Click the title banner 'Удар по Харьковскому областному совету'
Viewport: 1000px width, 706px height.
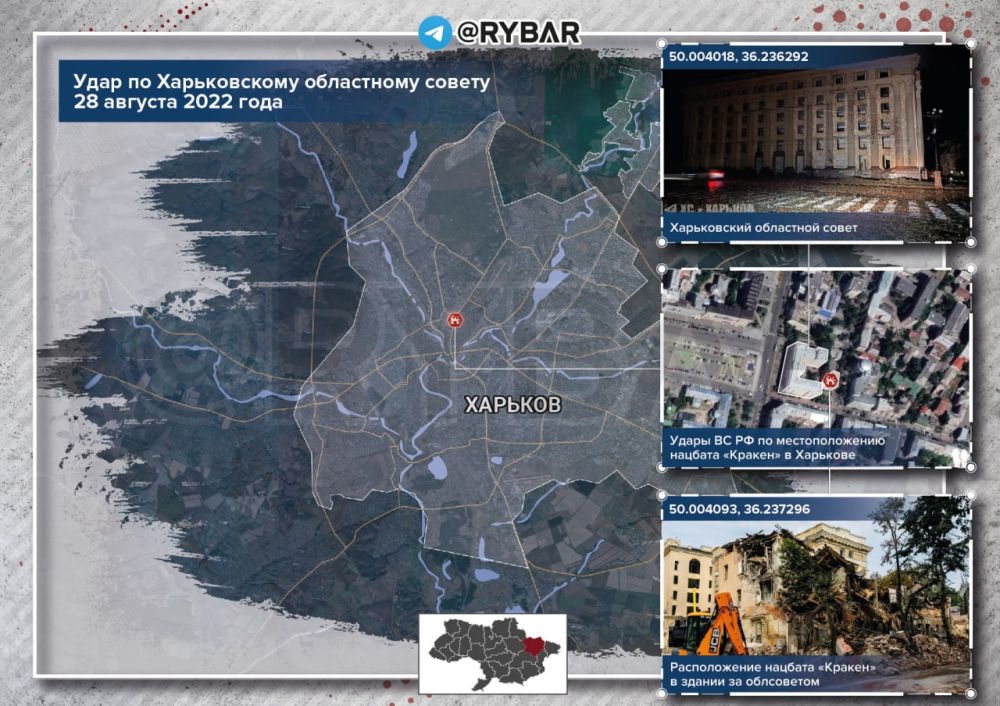(275, 92)
